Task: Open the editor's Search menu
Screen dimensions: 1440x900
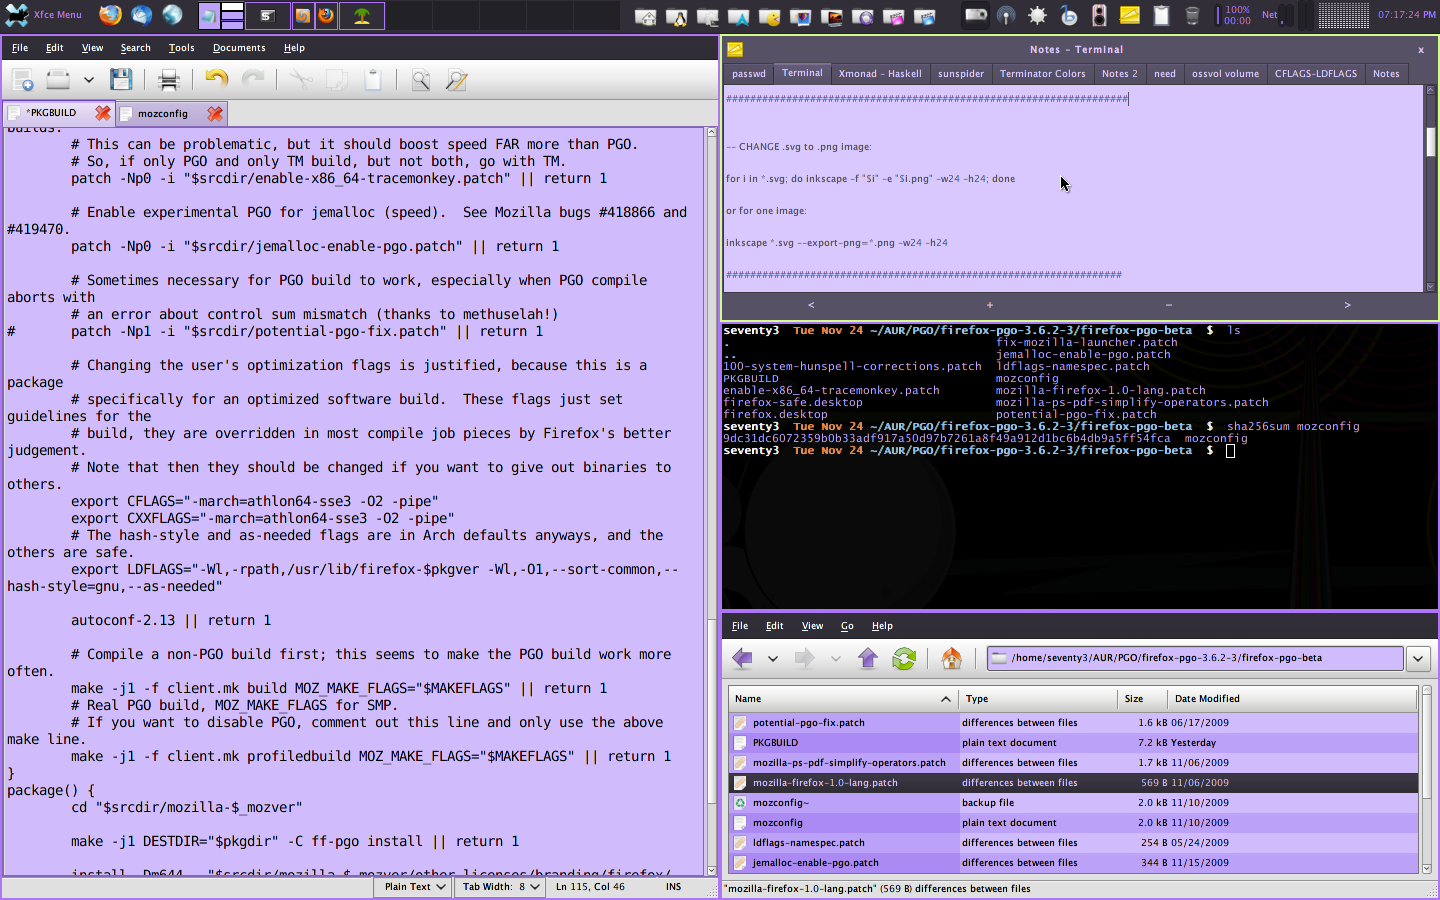Action: click(x=135, y=47)
